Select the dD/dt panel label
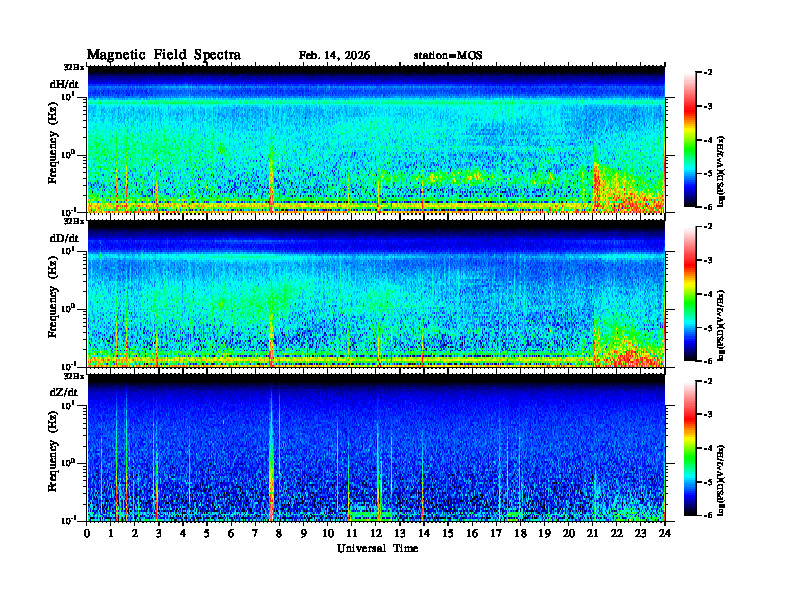Image resolution: width=792 pixels, height=612 pixels. click(x=64, y=238)
